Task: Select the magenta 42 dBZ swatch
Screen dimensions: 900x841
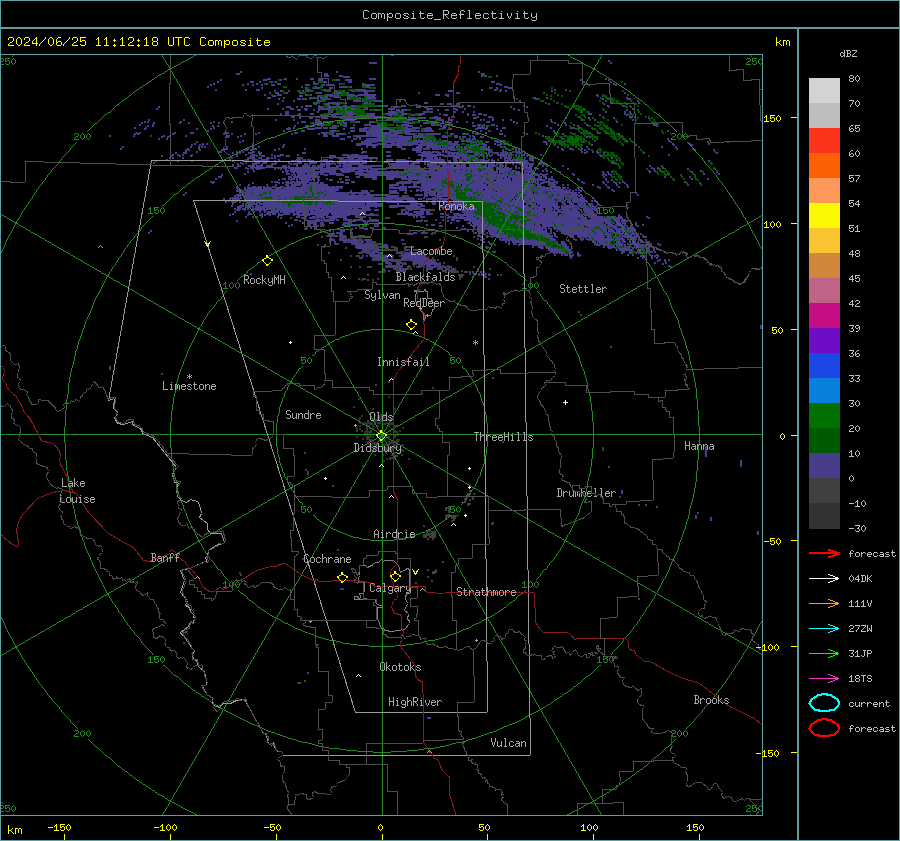Action: coord(824,315)
